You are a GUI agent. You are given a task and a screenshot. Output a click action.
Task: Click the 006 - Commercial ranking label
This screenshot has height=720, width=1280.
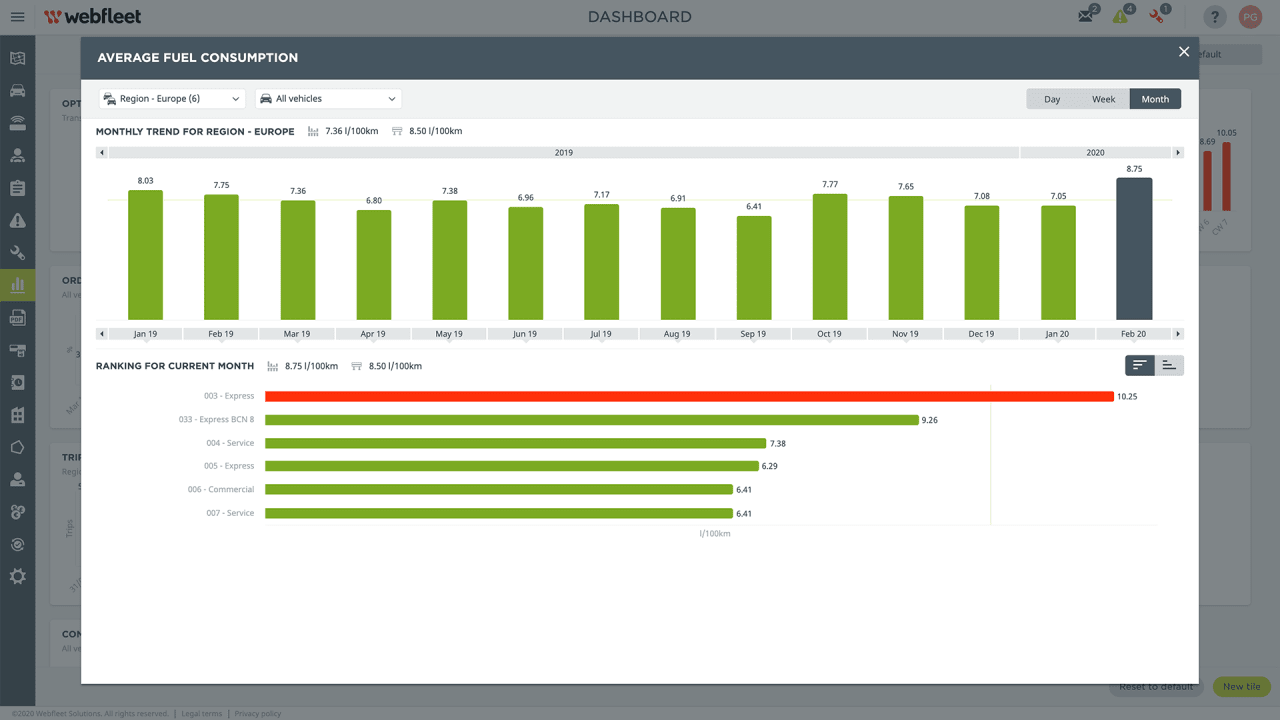[x=221, y=490]
